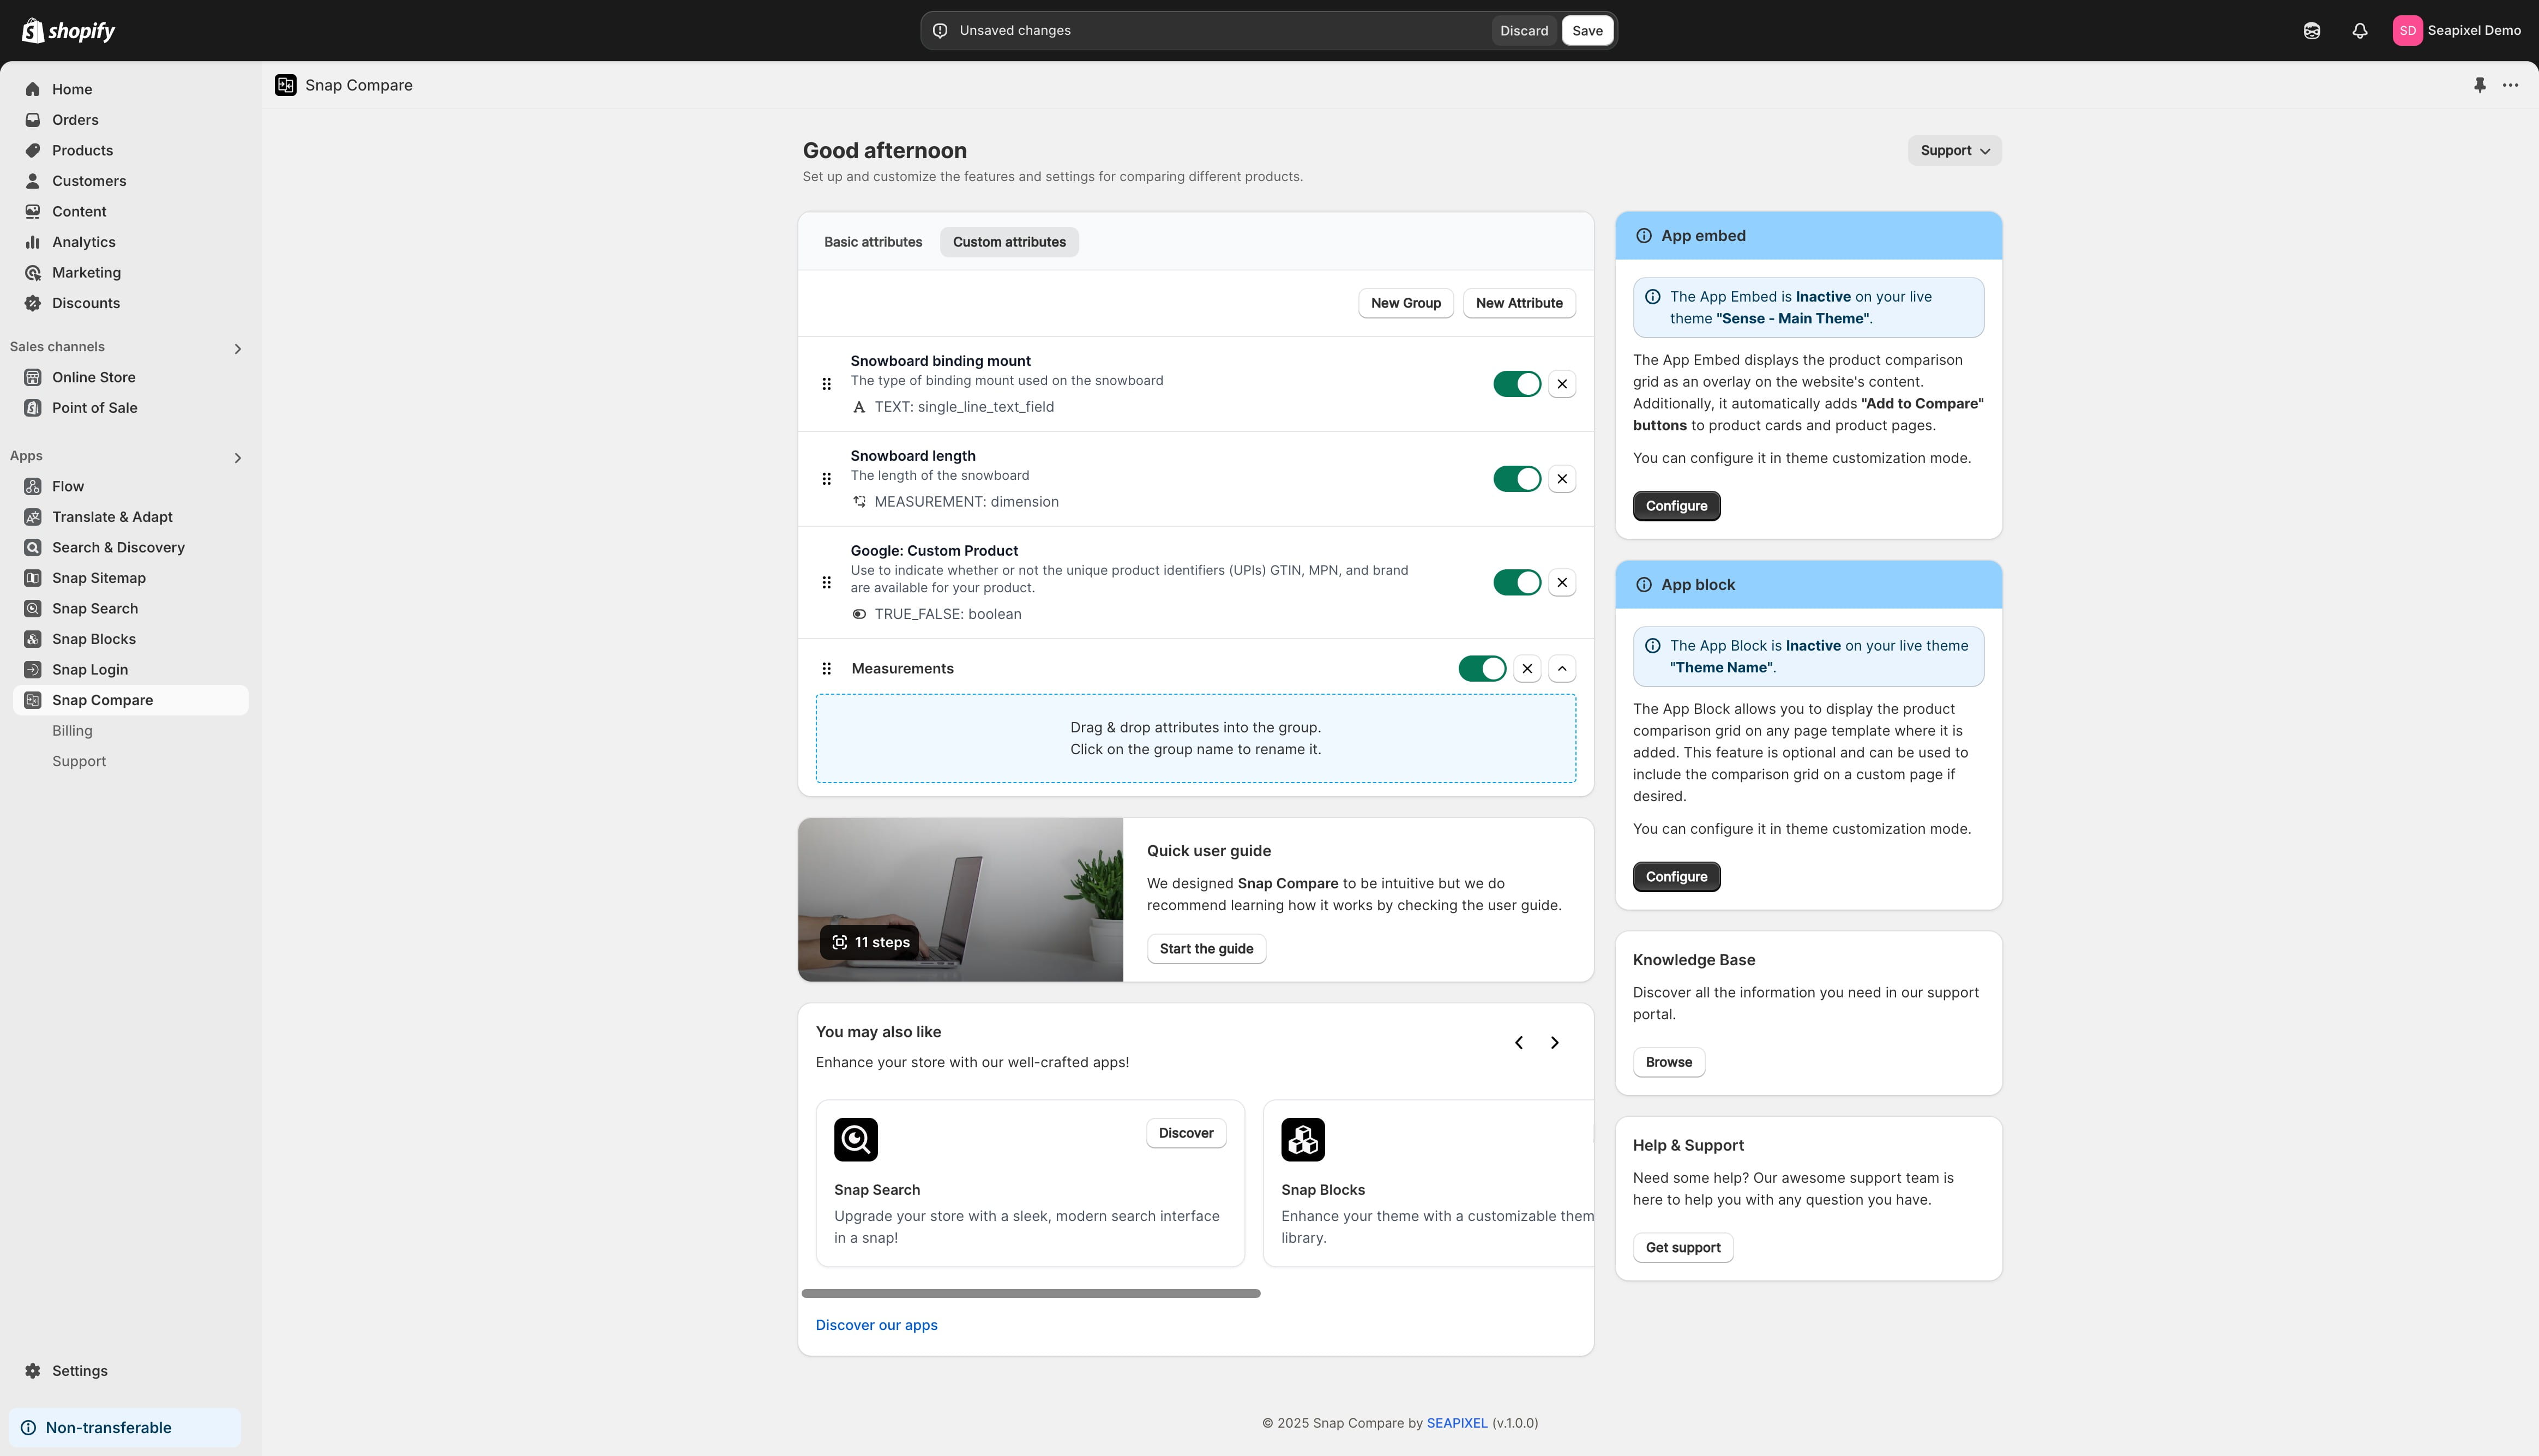Open the Snap Login app in sidebar

90,669
